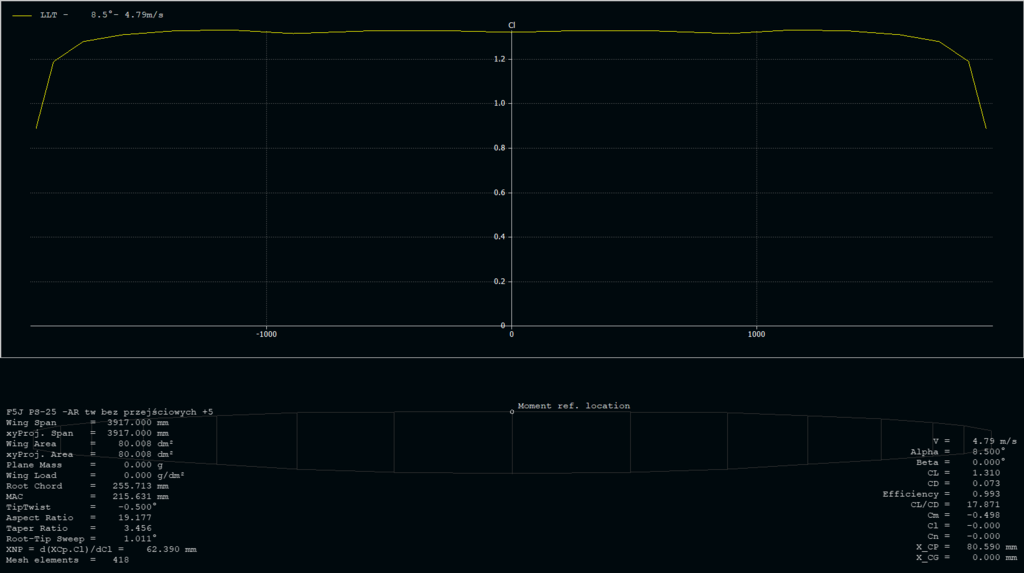
Task: Click the -1000 x-axis tick label
Action: (266, 335)
